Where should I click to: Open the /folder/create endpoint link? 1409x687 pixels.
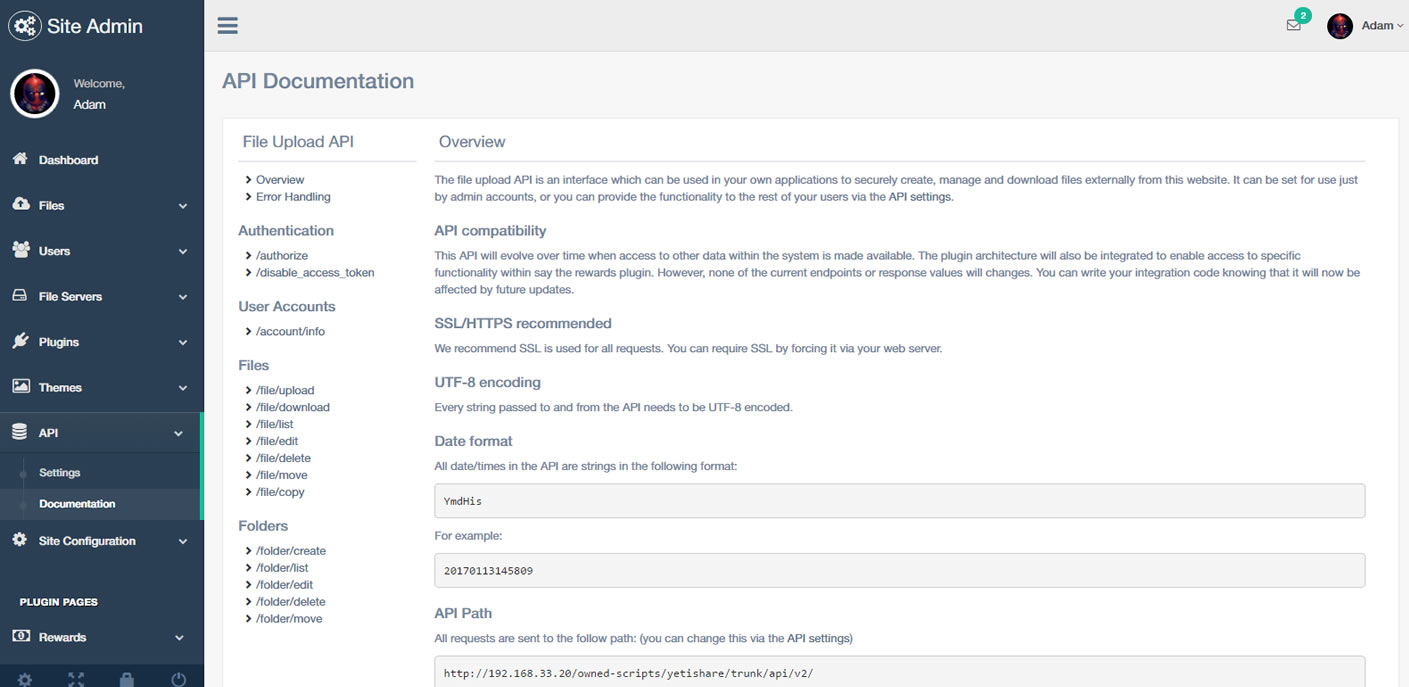291,551
